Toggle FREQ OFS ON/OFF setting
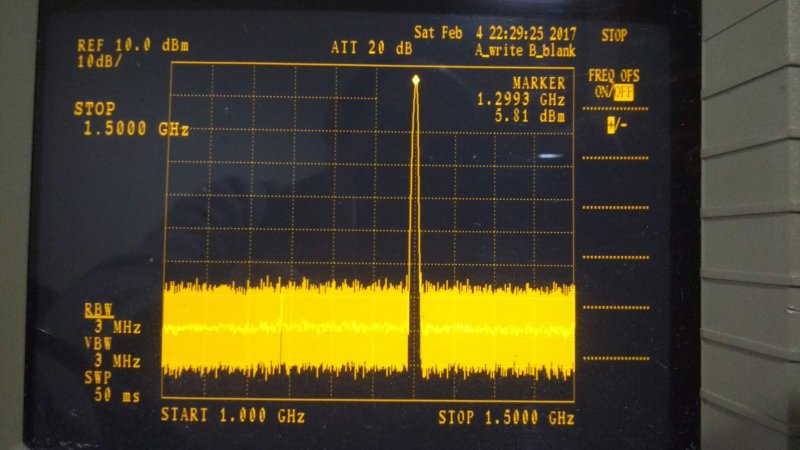800x450 pixels. click(x=614, y=84)
